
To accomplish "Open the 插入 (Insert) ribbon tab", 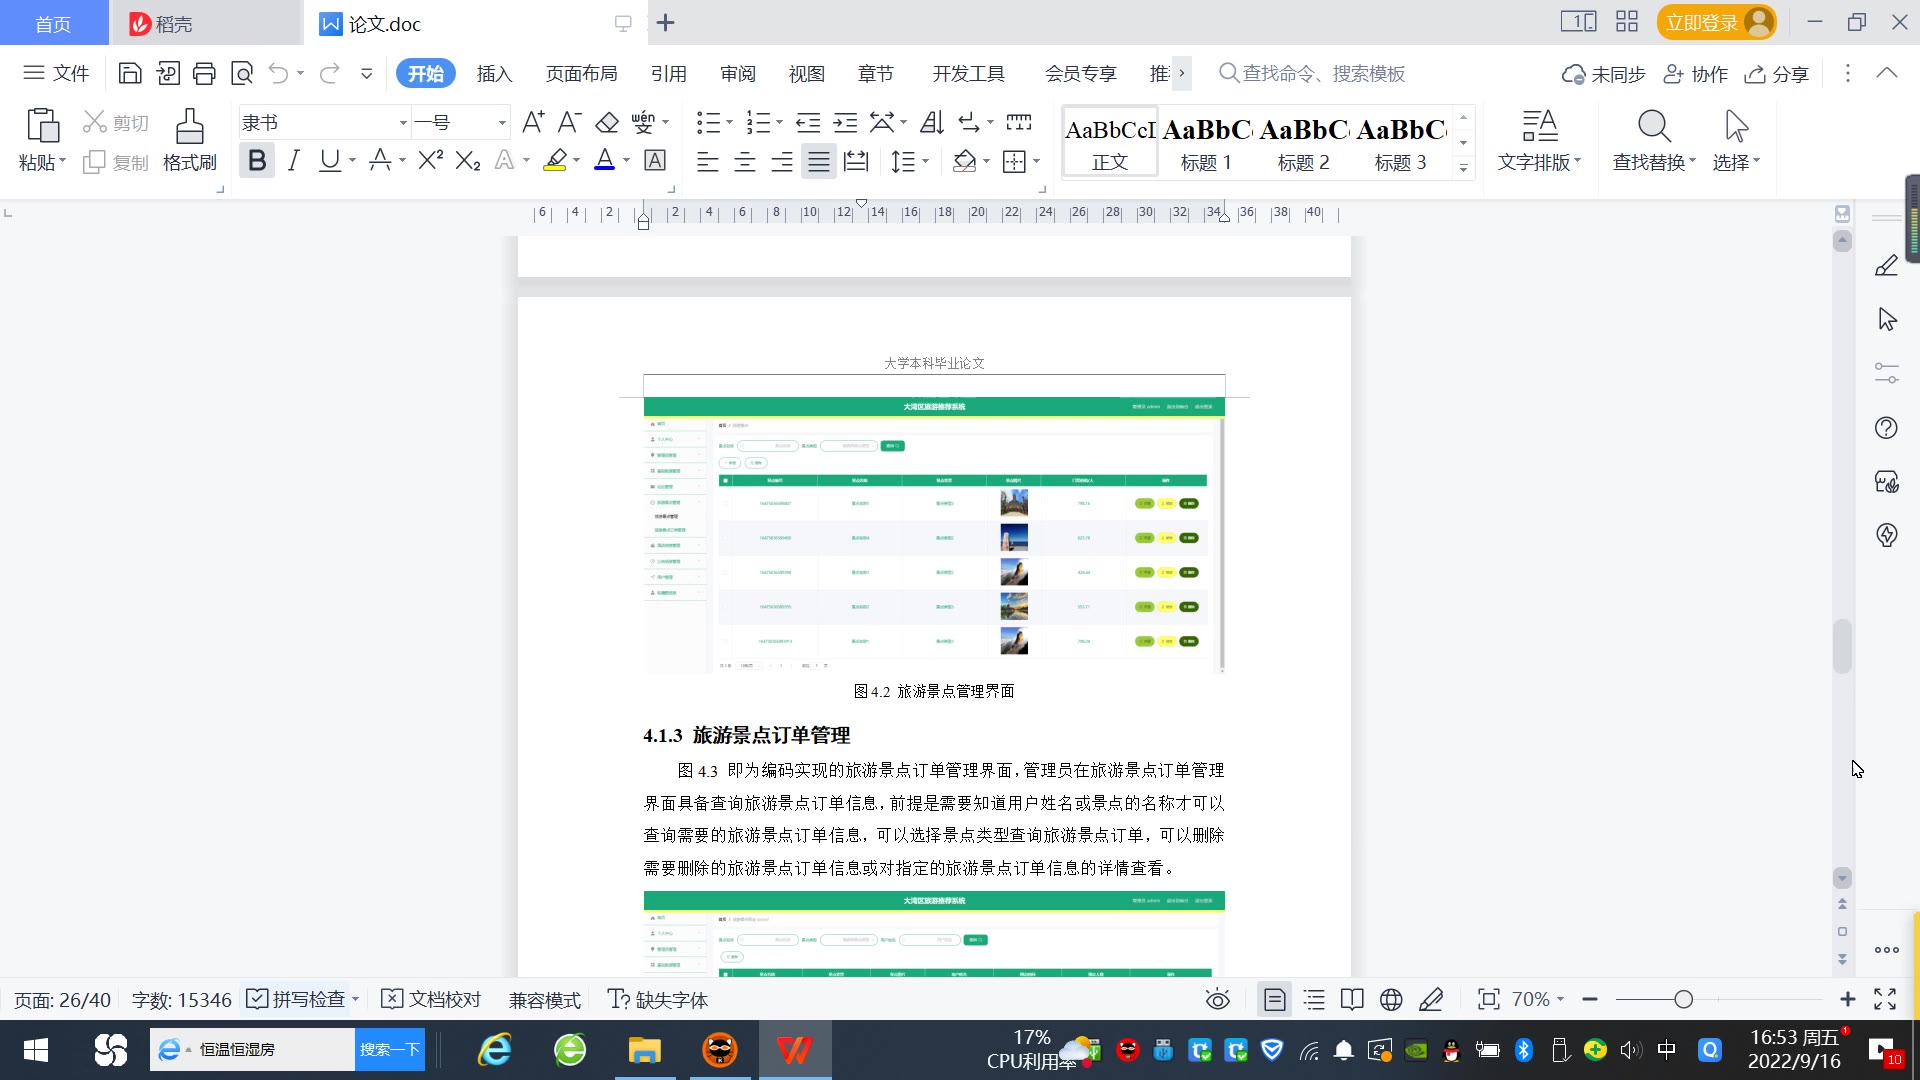I will pyautogui.click(x=494, y=74).
